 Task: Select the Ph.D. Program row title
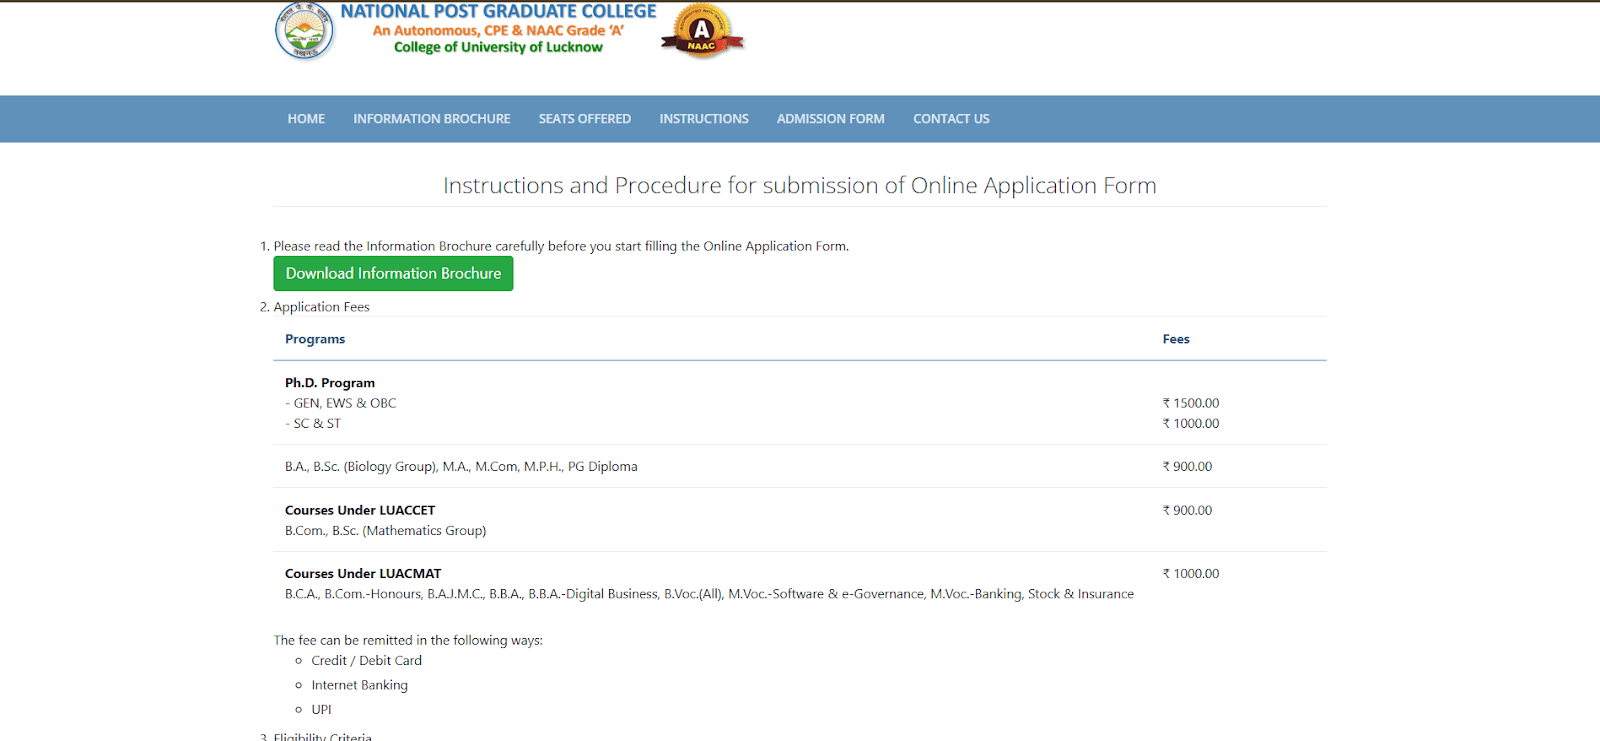coord(330,383)
